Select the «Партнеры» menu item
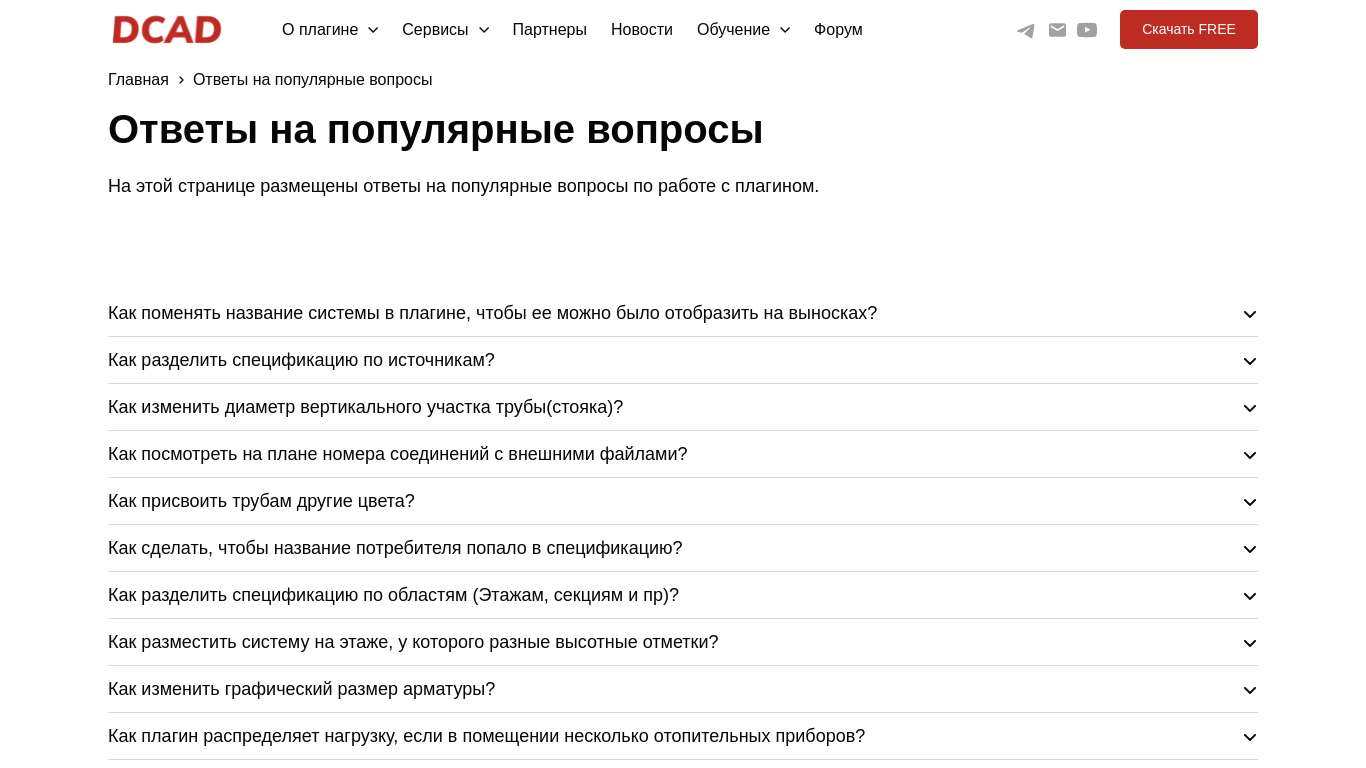 click(x=549, y=30)
